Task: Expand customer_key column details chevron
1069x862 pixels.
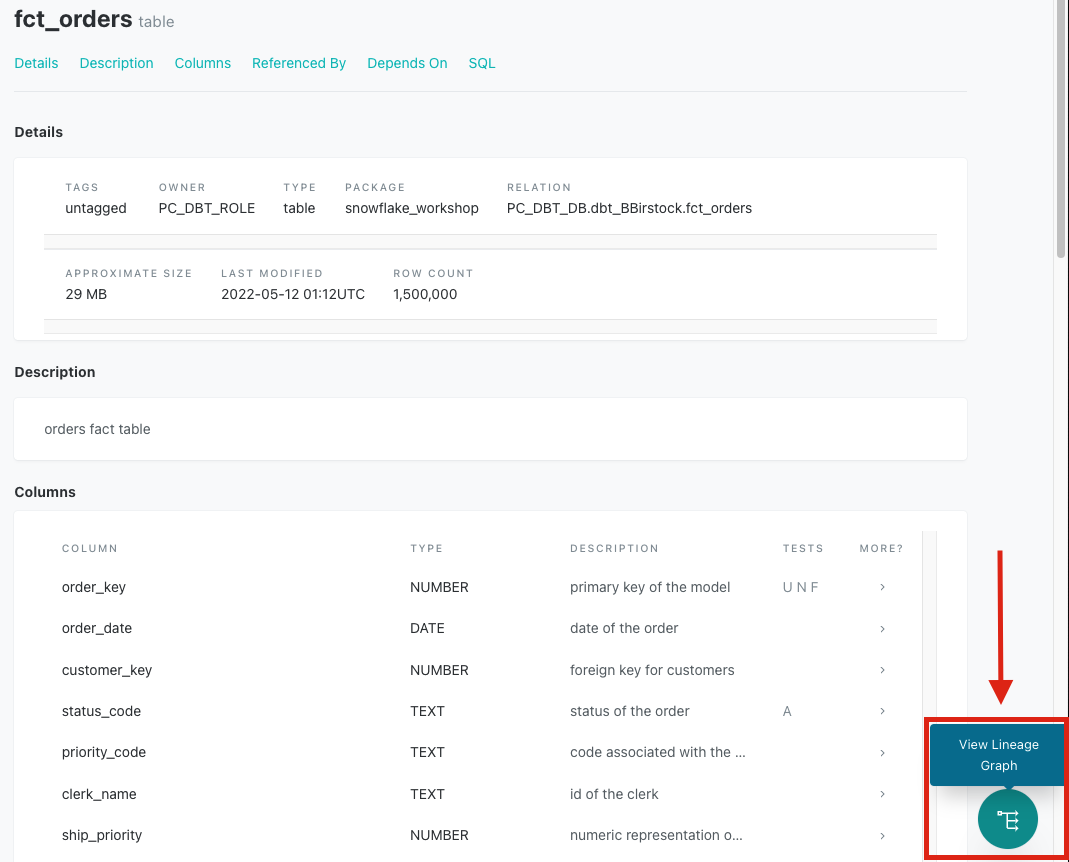Action: click(882, 670)
